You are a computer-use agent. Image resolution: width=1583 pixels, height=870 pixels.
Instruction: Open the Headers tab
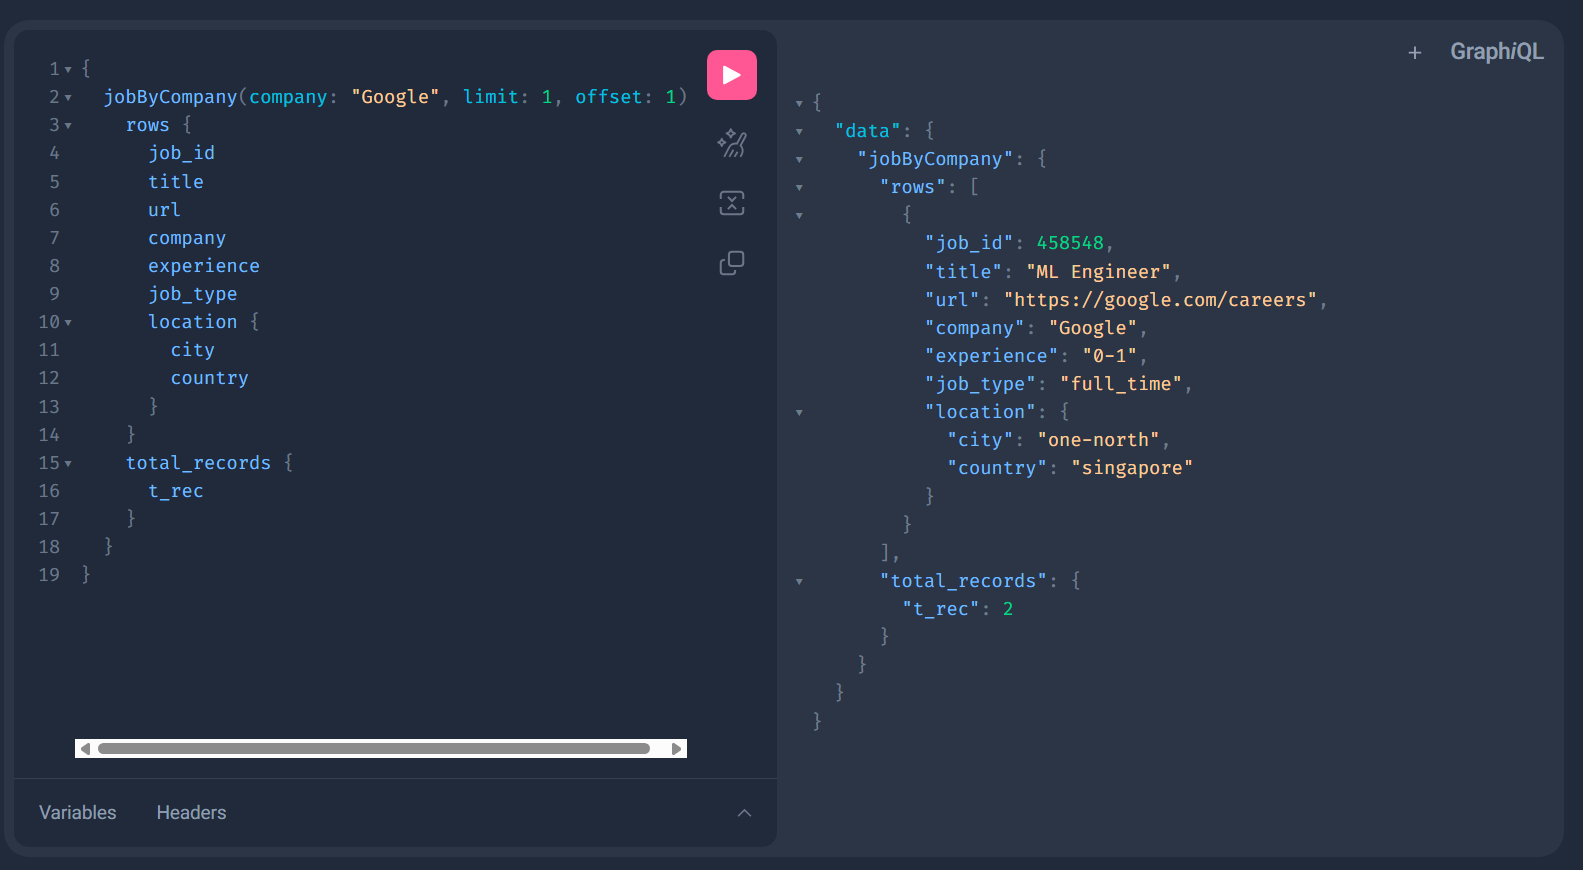[x=191, y=813]
